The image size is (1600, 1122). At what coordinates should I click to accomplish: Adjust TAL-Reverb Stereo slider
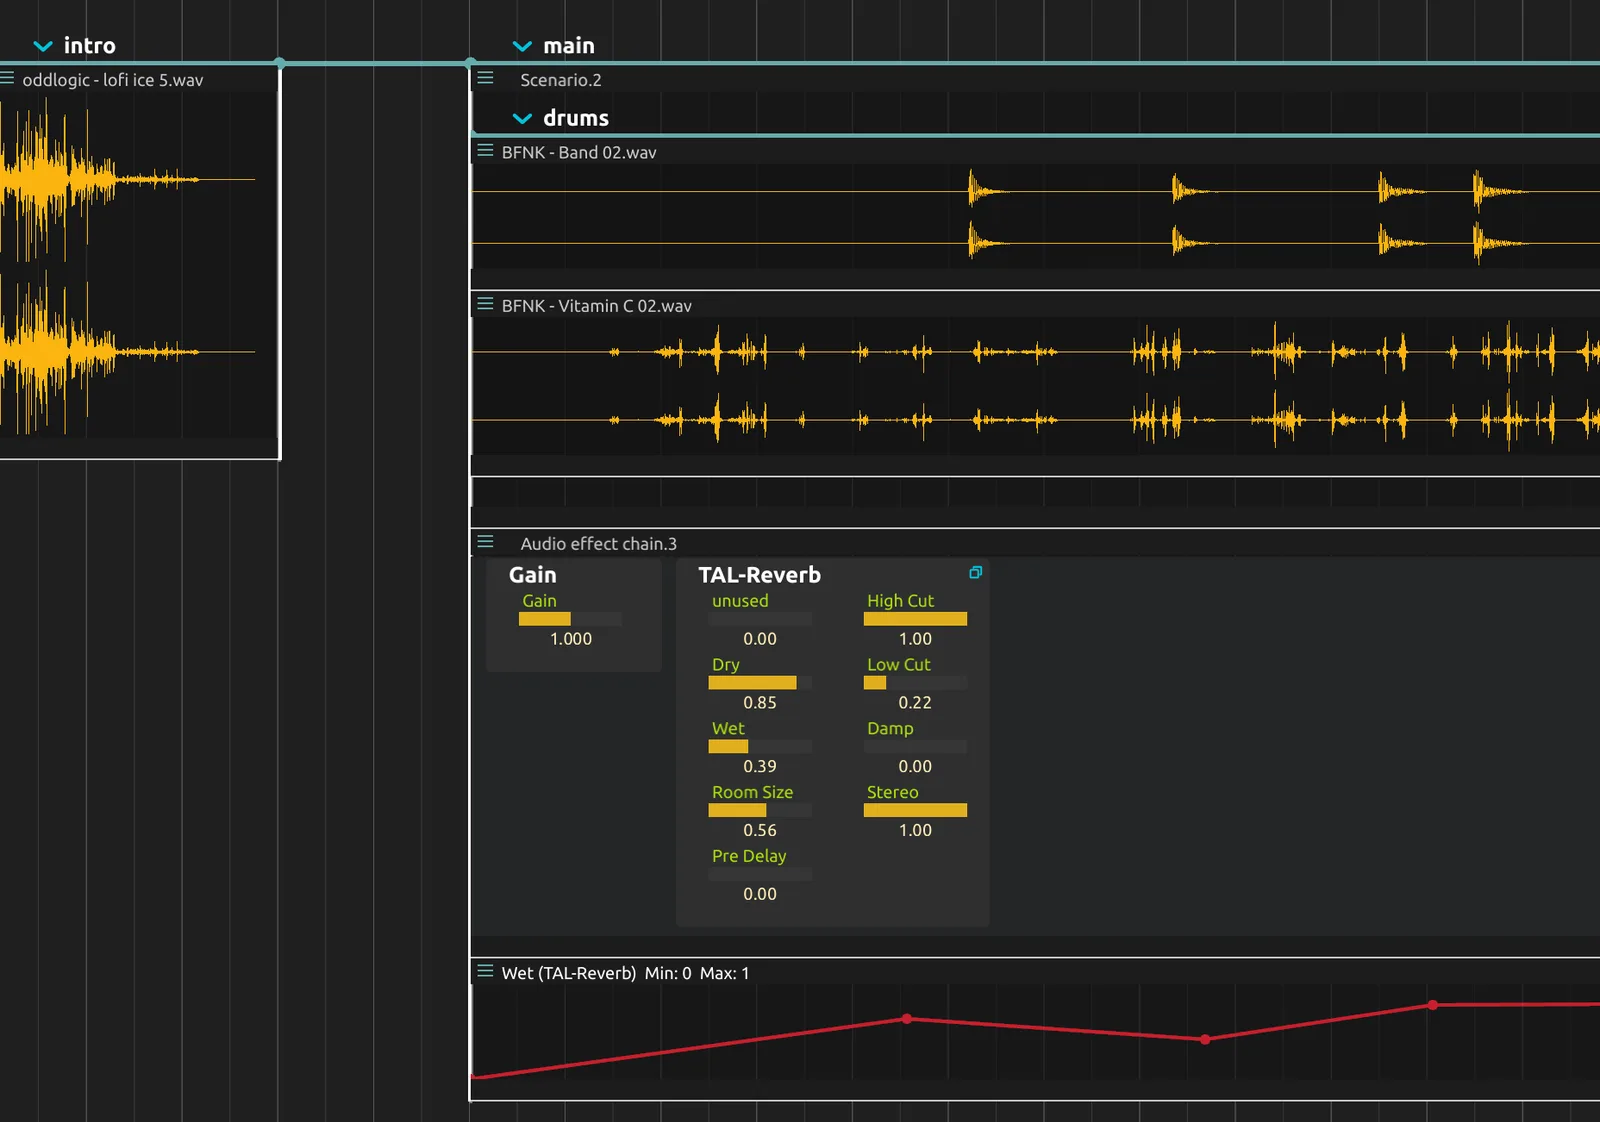tap(915, 811)
